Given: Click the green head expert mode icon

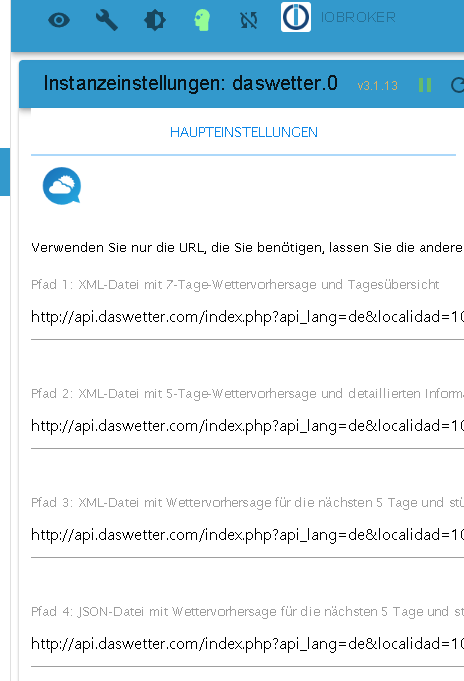Looking at the screenshot, I should coord(202,20).
